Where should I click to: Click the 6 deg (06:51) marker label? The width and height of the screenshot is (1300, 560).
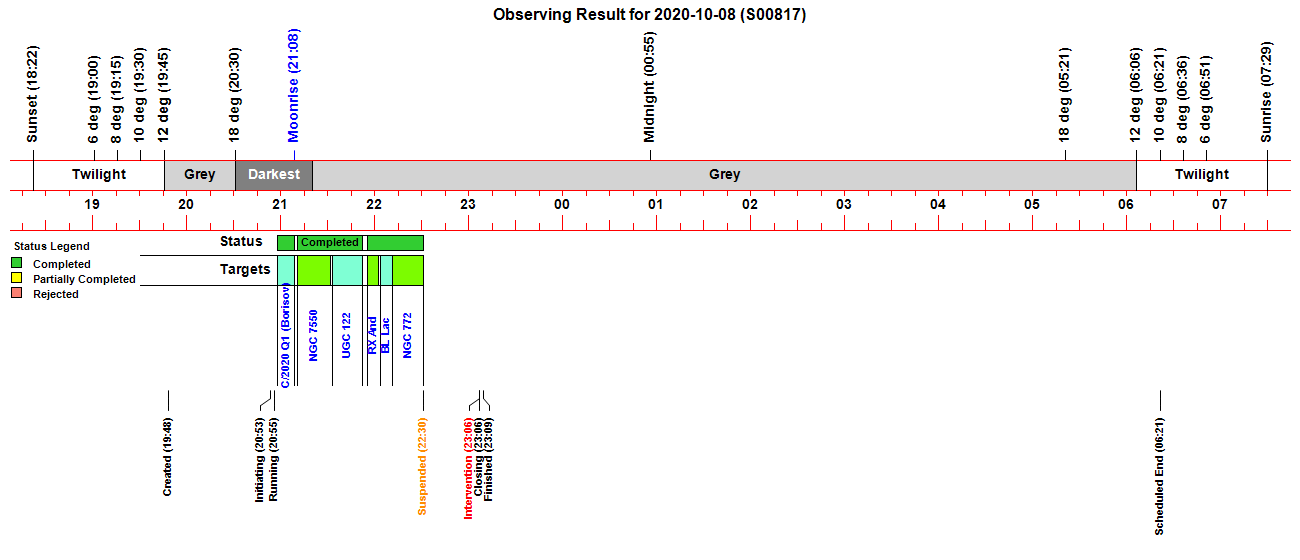click(x=1206, y=99)
